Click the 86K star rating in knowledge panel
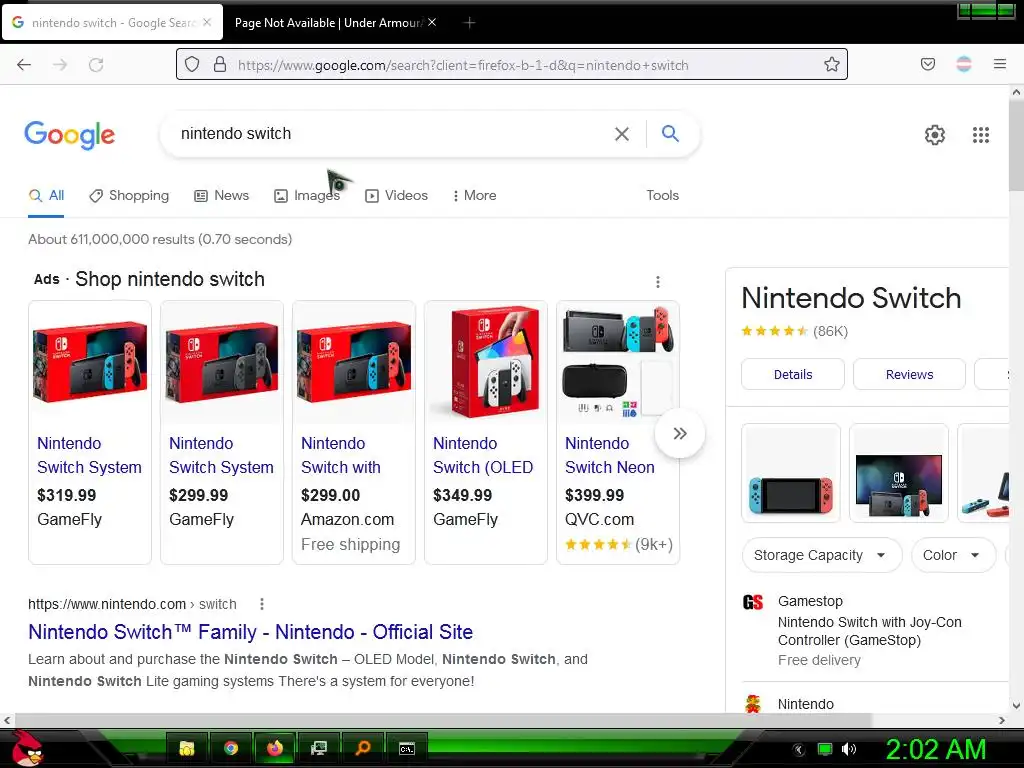 [x=794, y=331]
